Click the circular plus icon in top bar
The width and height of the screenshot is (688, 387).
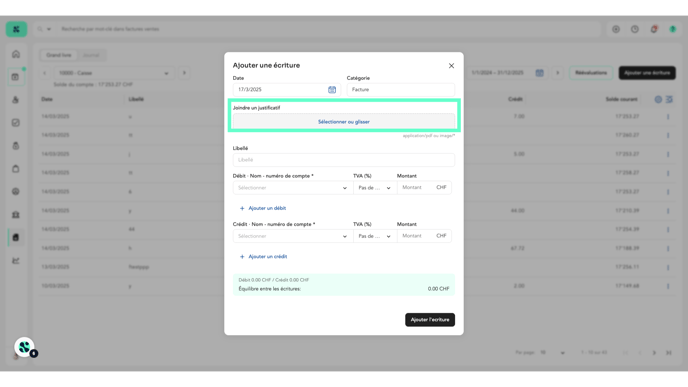pyautogui.click(x=616, y=29)
